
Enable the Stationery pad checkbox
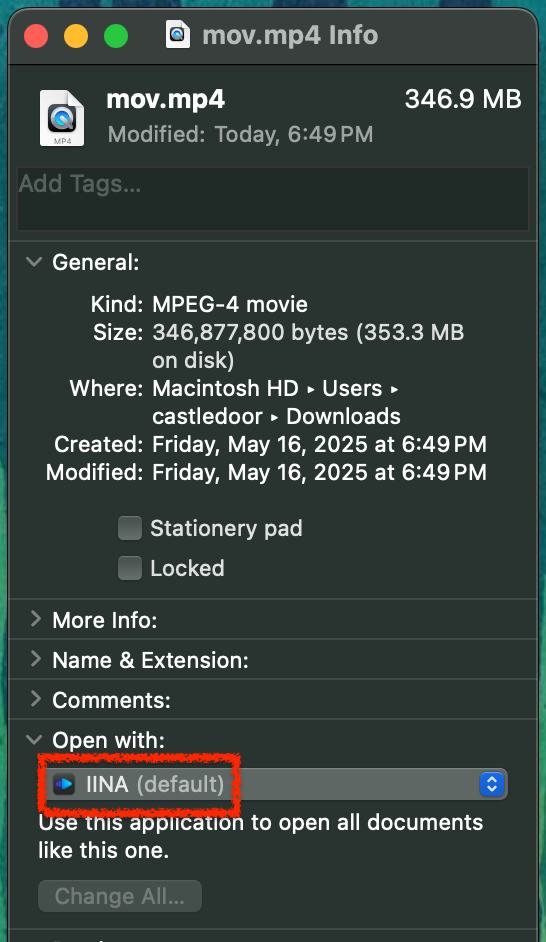(130, 528)
